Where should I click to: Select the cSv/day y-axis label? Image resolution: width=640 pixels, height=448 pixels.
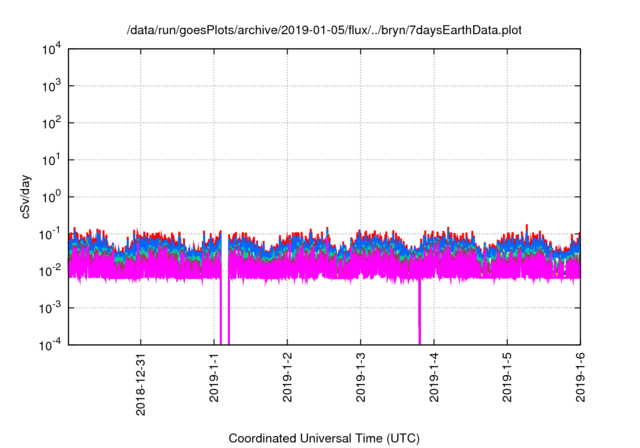tap(25, 197)
